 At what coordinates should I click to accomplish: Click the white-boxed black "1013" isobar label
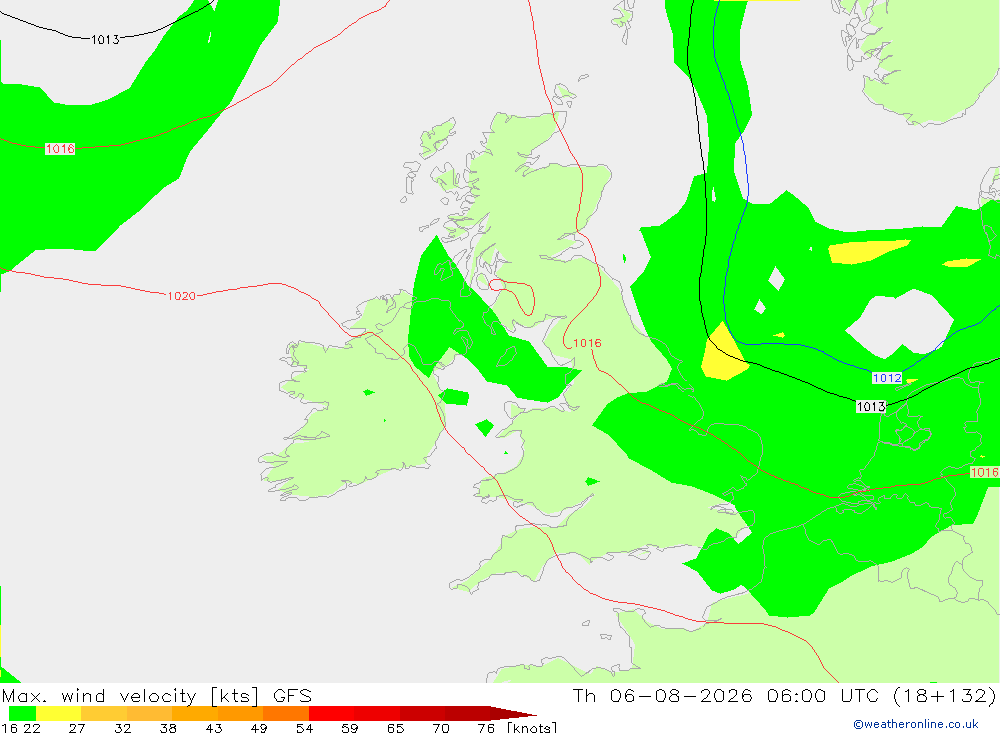[871, 406]
